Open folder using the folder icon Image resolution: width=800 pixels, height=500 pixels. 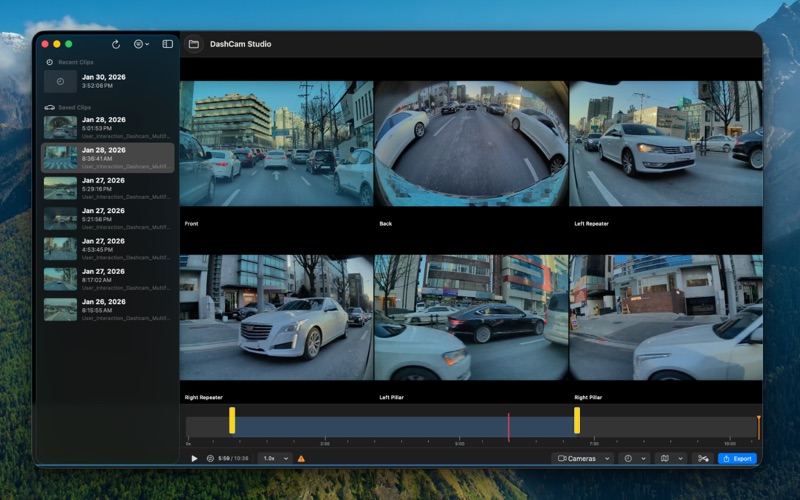pos(194,44)
